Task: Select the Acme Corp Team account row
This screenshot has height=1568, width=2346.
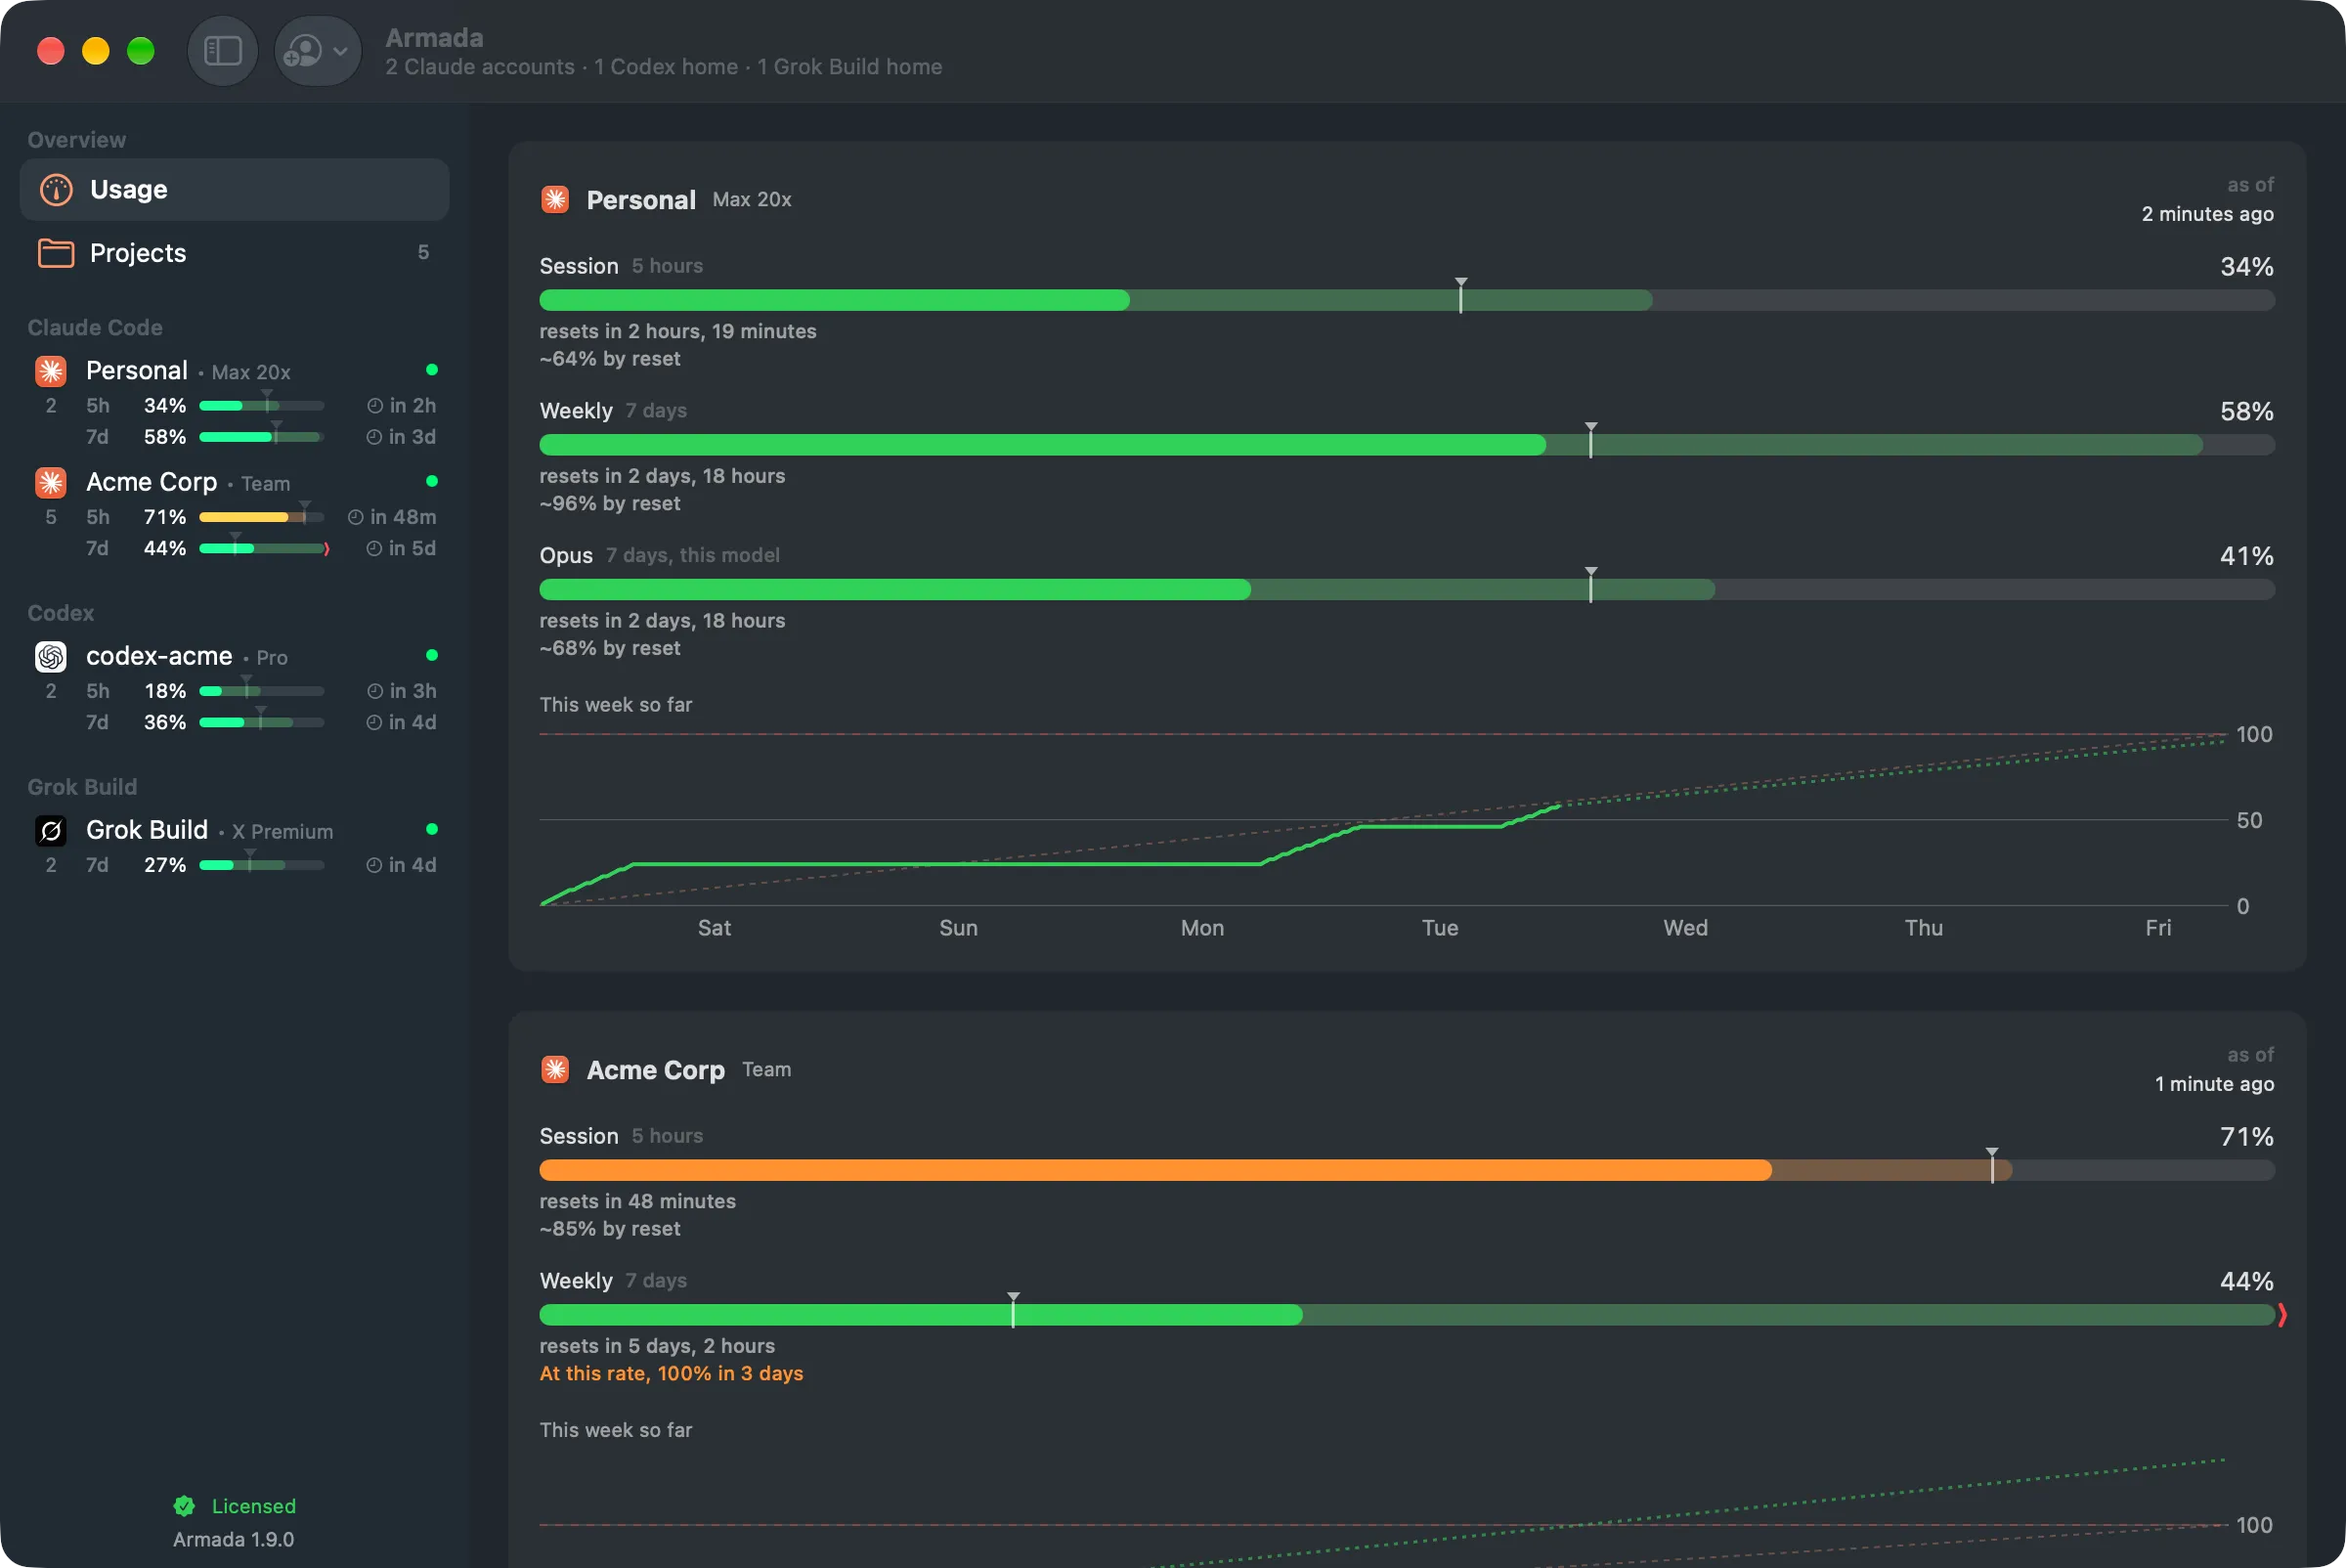Action: (234, 514)
